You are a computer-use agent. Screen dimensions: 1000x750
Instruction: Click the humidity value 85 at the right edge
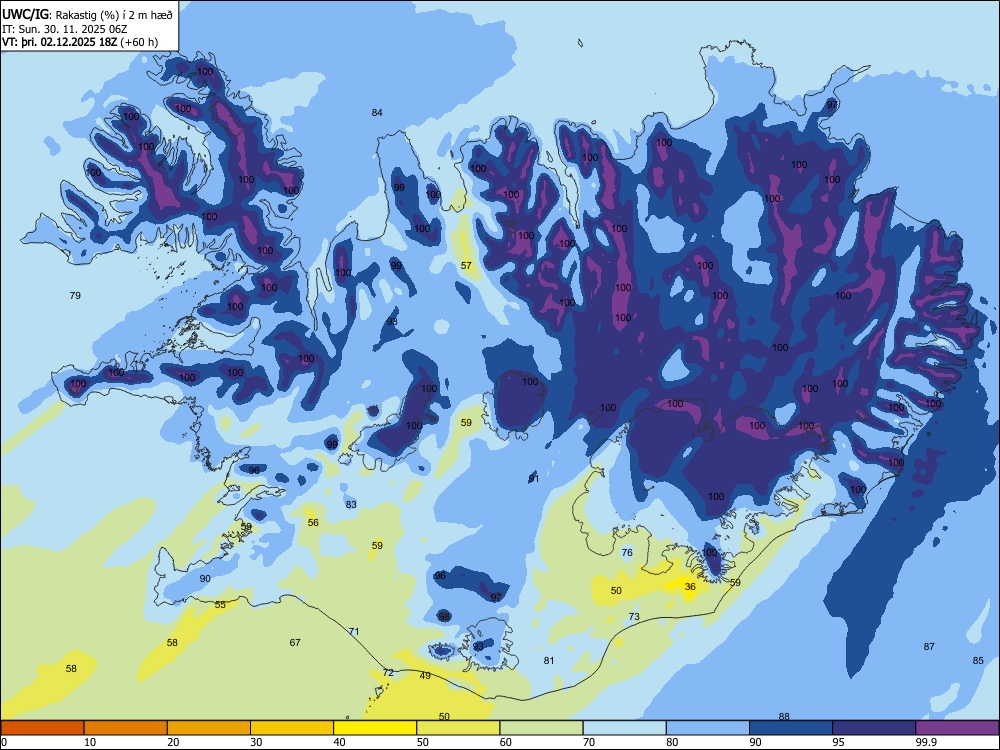[978, 660]
